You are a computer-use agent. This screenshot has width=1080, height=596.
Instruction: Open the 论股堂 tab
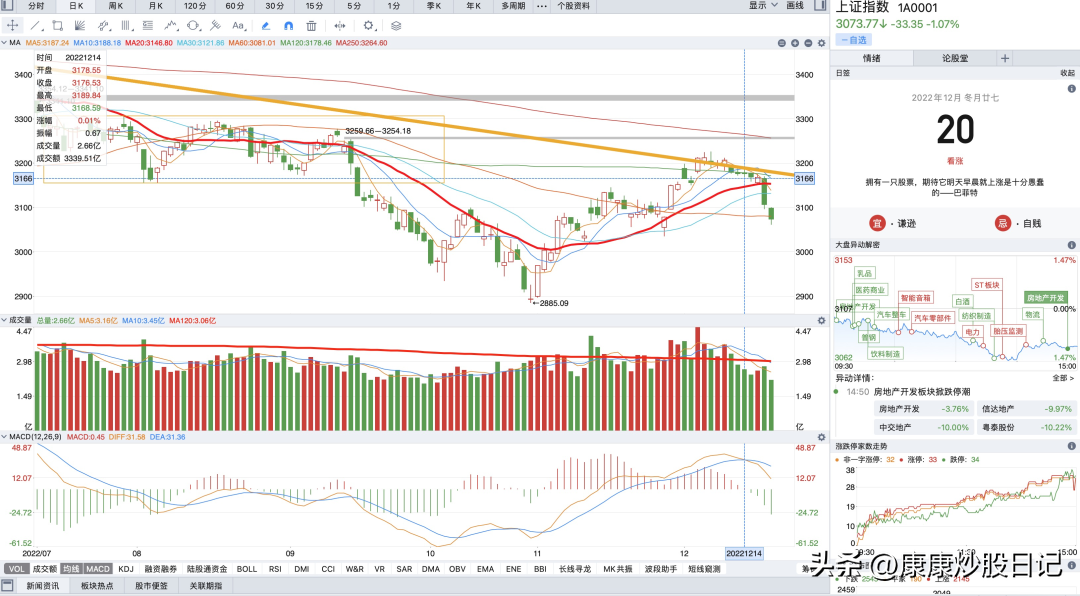coord(955,58)
